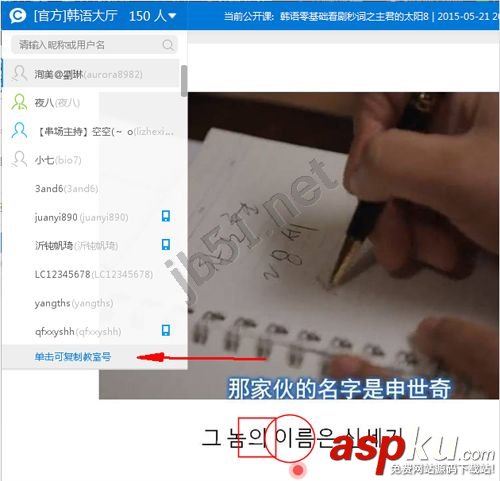Click the mobile device icon next to qfxxyshh
This screenshot has height=481, width=500.
(166, 330)
